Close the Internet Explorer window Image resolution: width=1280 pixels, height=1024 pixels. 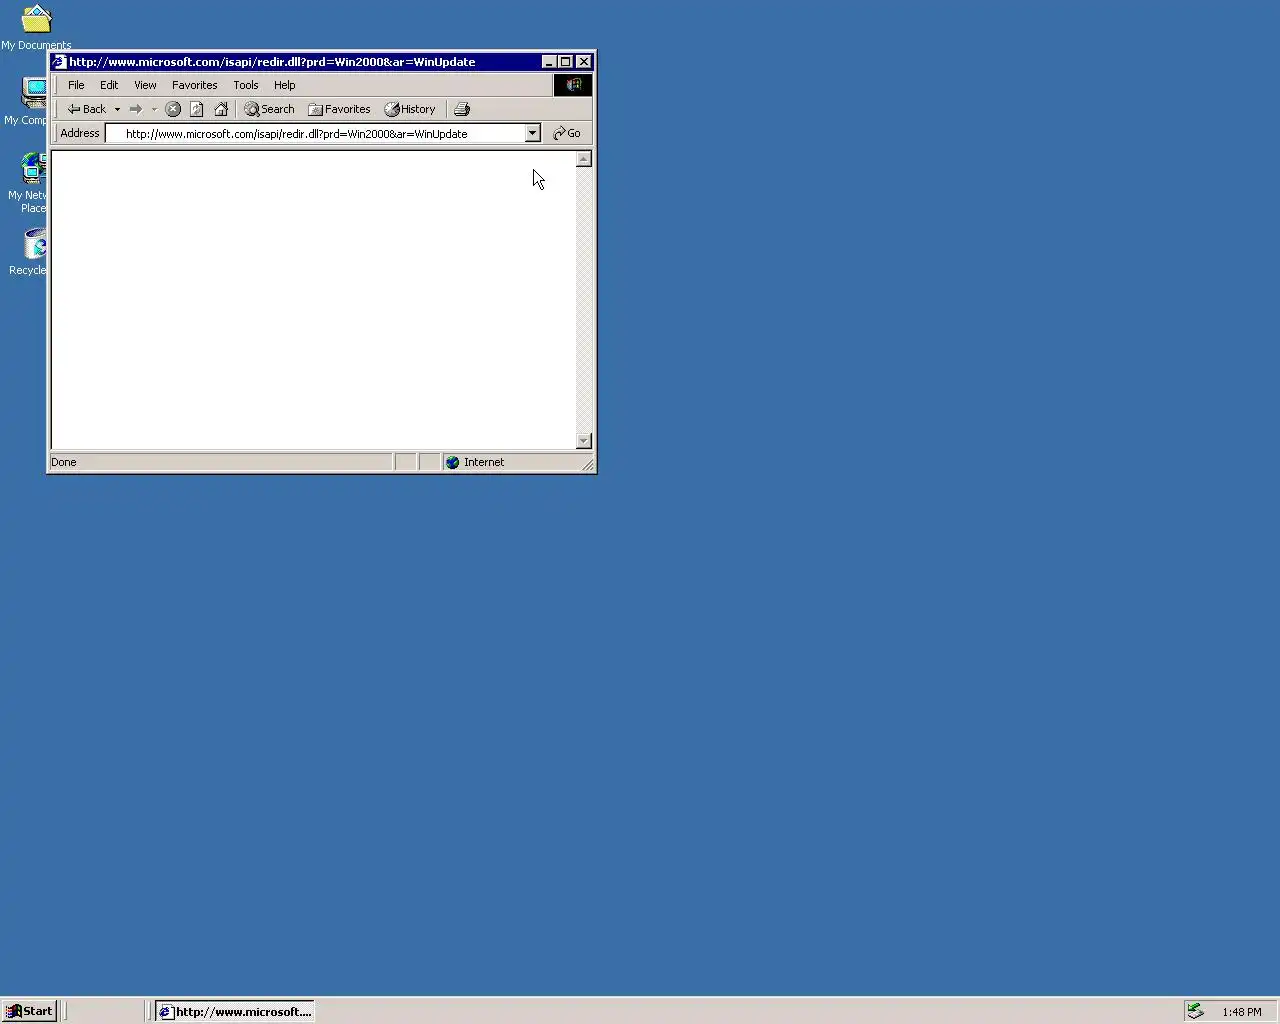tap(584, 62)
